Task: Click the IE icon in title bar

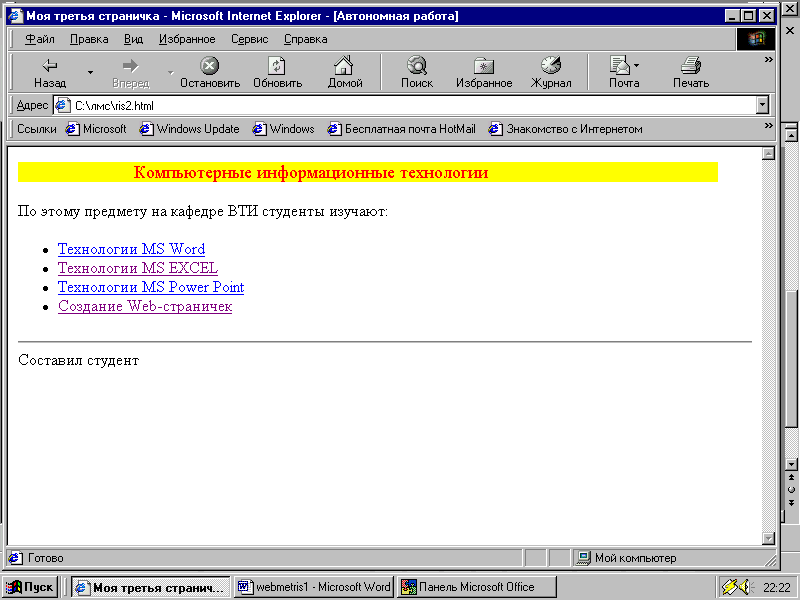Action: (x=15, y=16)
